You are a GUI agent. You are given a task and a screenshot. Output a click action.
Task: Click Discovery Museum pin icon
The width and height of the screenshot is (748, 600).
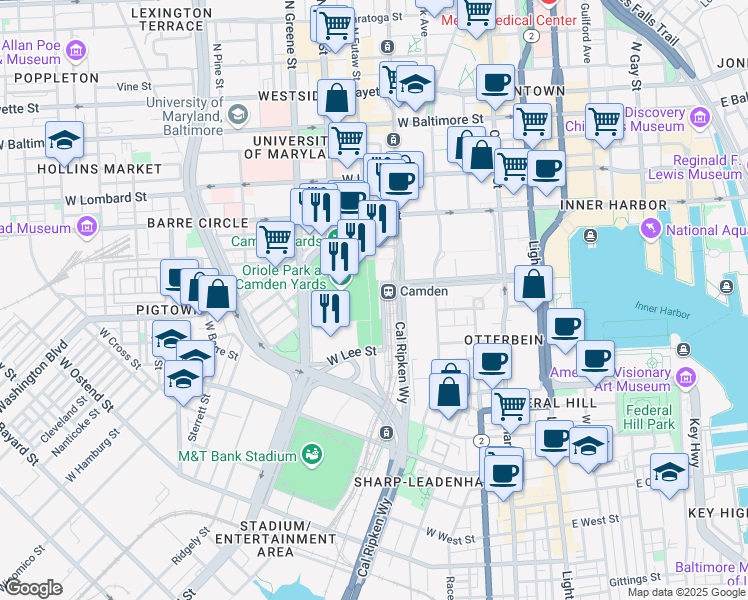(x=700, y=117)
